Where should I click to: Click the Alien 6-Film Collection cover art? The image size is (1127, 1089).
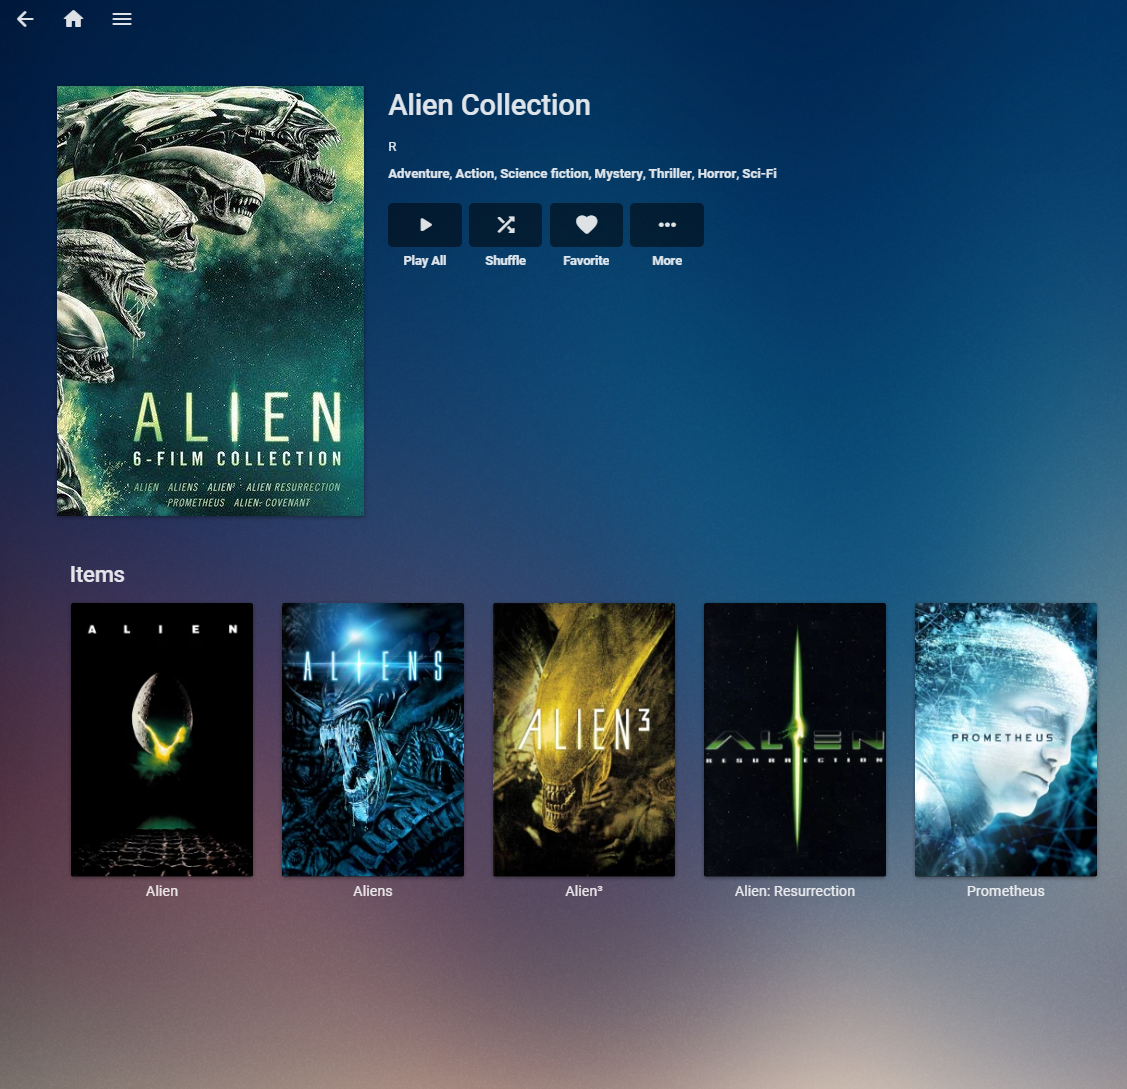211,300
